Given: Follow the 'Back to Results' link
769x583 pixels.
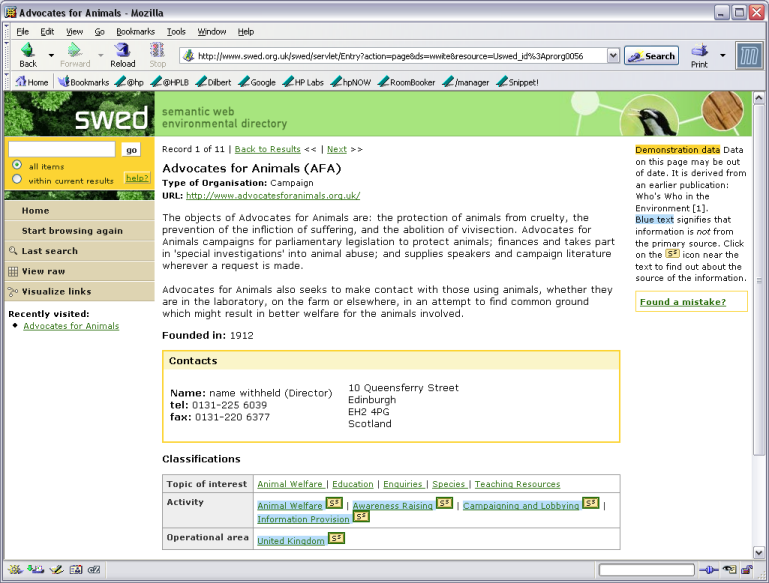Looking at the screenshot, I should 267,149.
